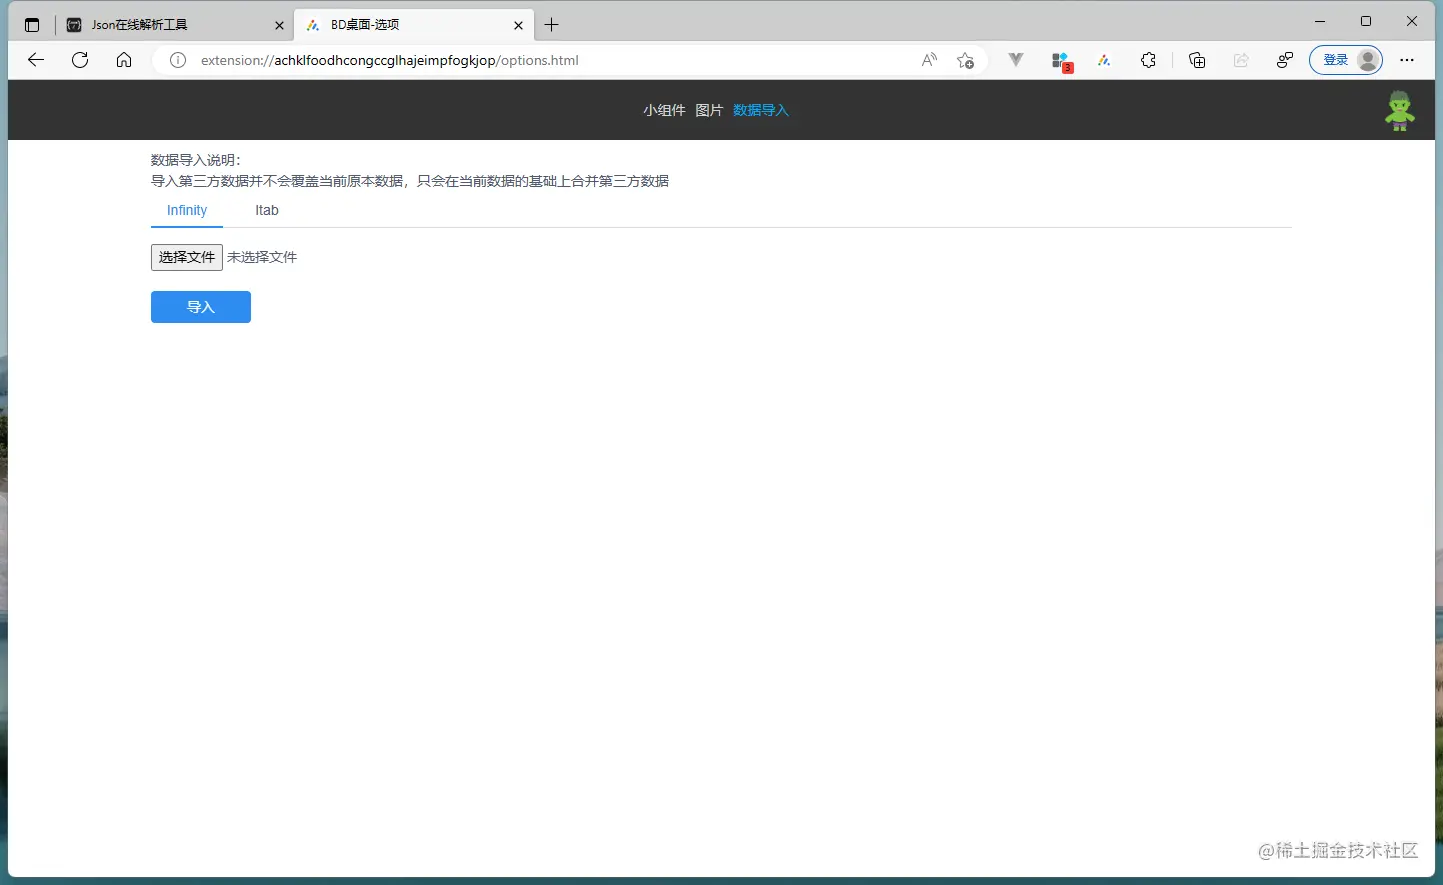Click the 数据导入说明 heading text
Screen dimensions: 1443x885
pyautogui.click(x=196, y=160)
